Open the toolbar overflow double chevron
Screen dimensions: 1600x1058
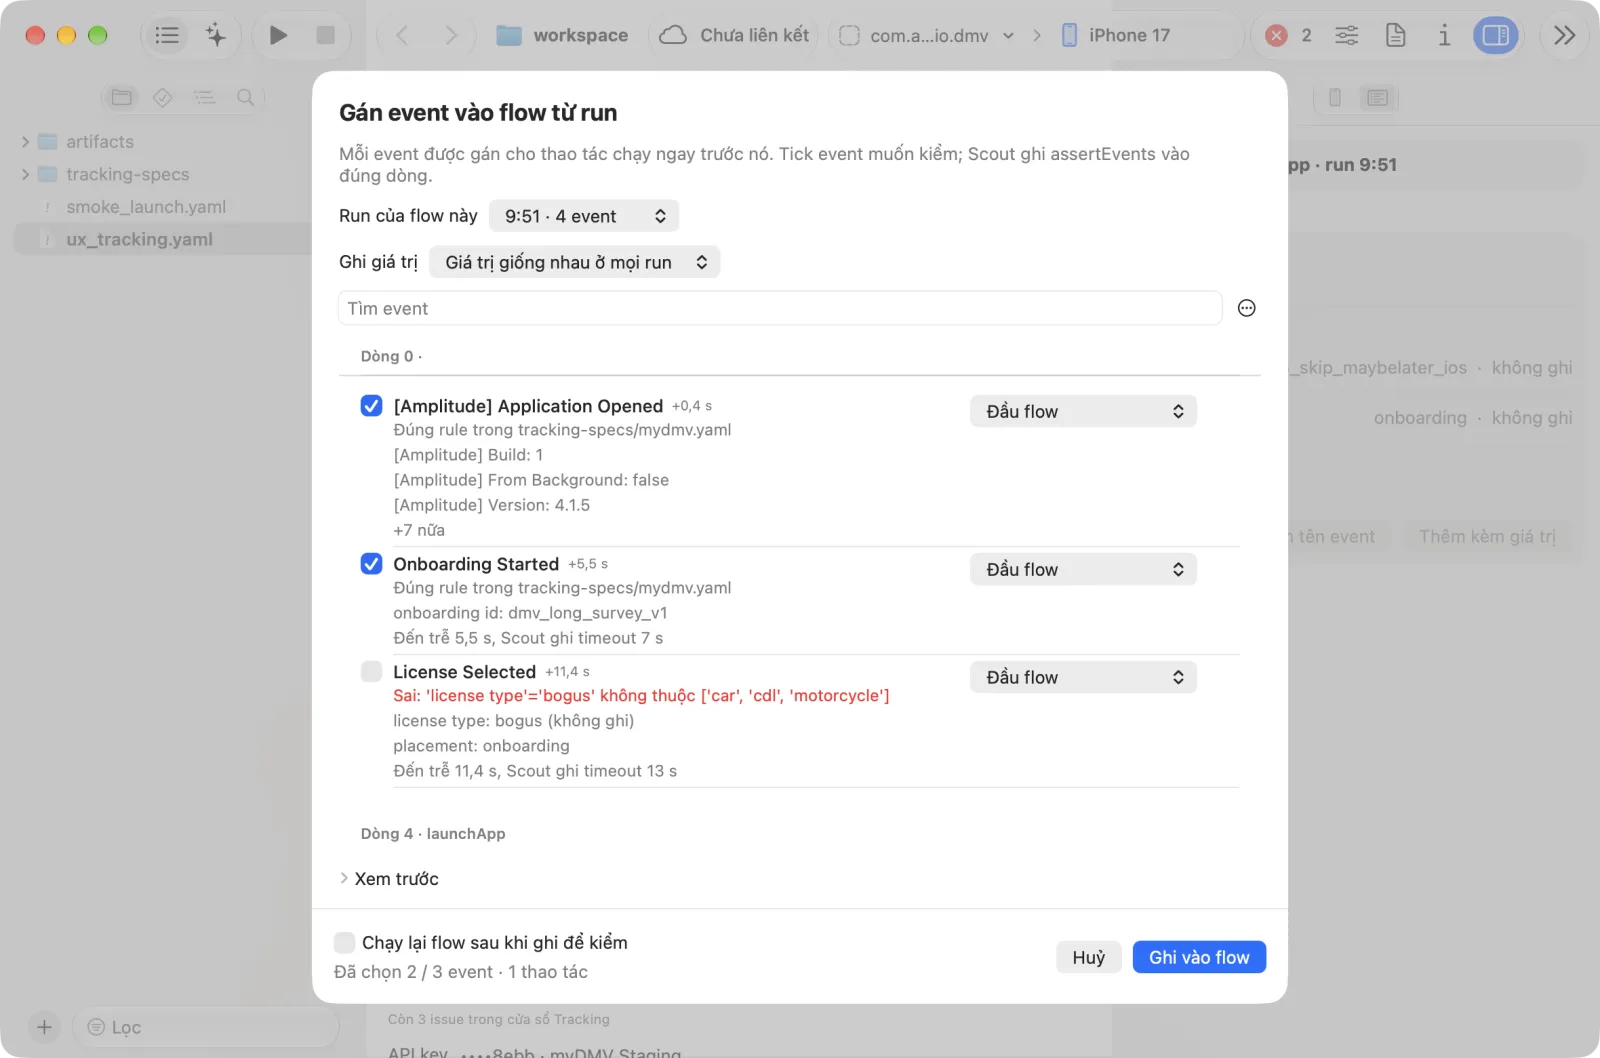[1564, 35]
